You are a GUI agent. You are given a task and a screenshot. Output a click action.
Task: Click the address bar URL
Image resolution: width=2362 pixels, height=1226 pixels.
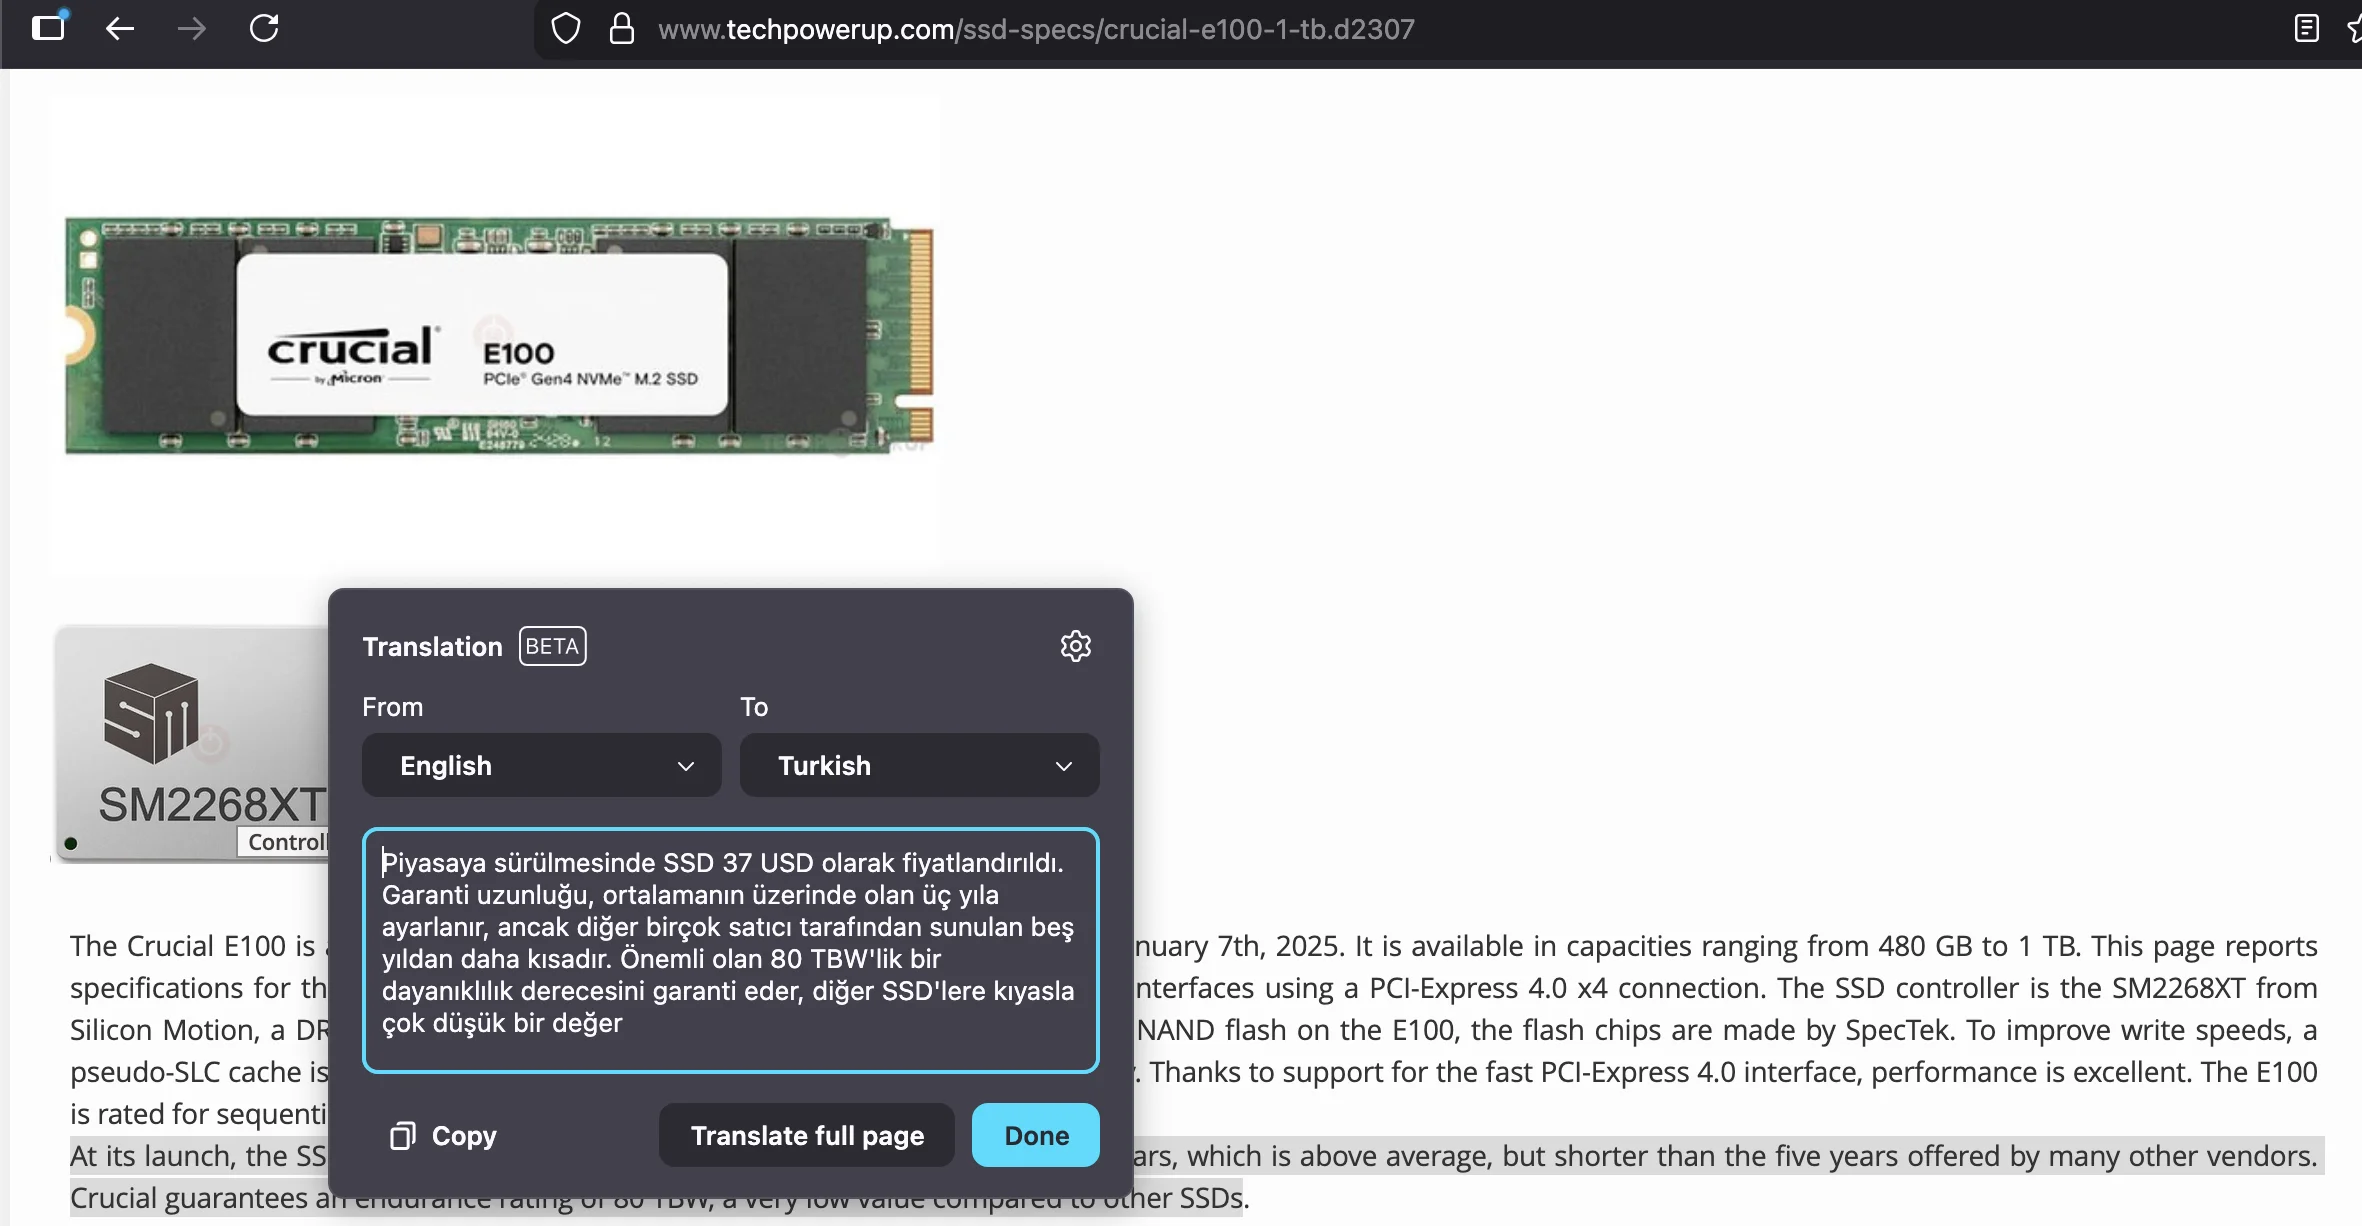[1035, 28]
